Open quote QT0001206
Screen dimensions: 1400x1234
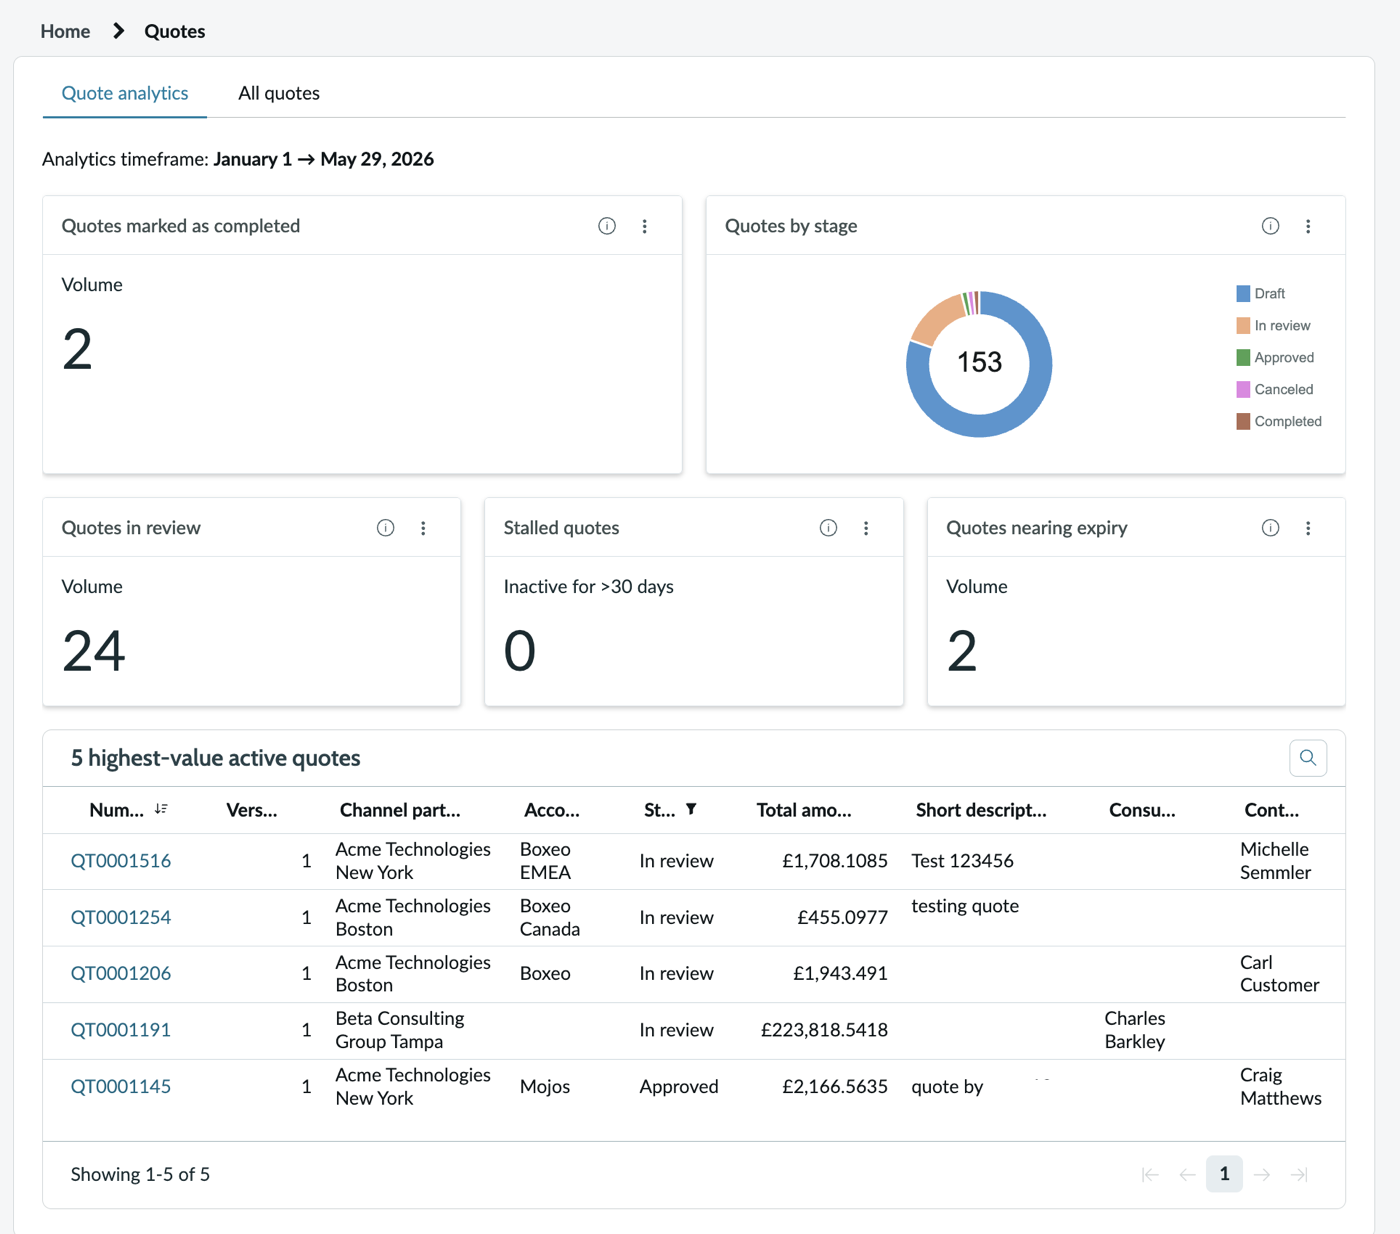click(x=121, y=973)
